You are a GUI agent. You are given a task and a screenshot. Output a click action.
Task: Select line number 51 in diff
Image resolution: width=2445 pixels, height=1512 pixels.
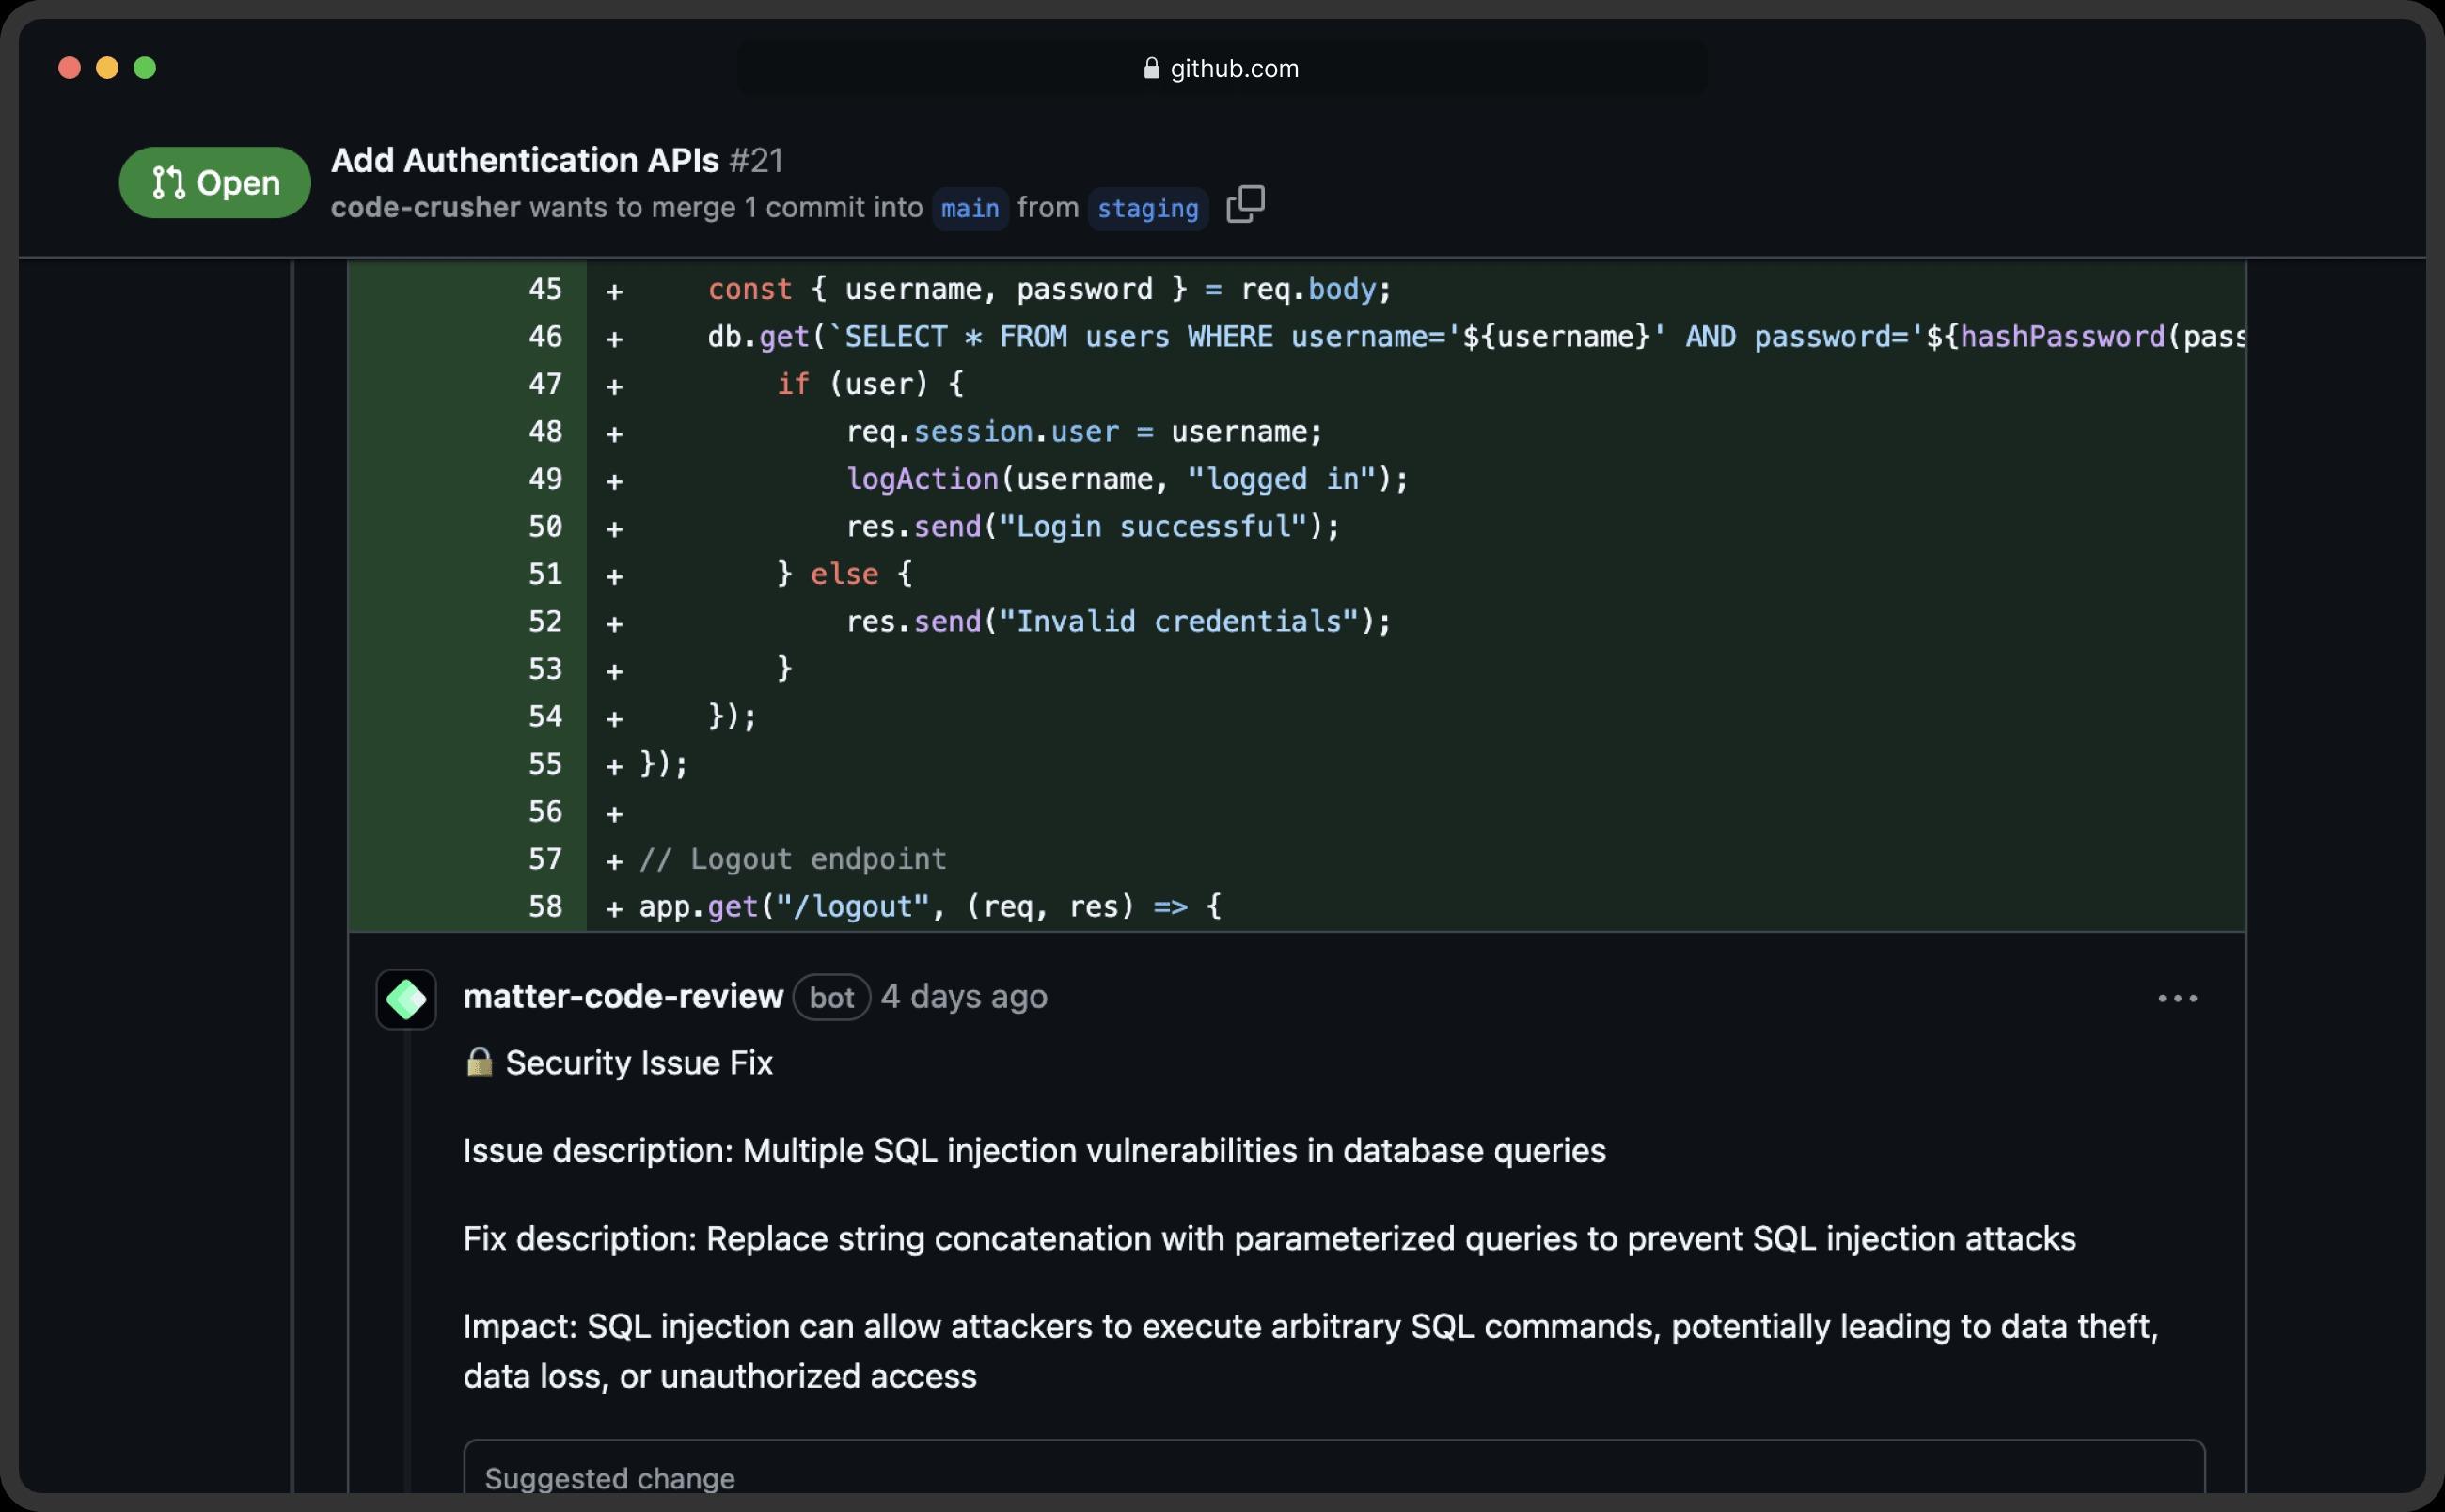pyautogui.click(x=545, y=574)
